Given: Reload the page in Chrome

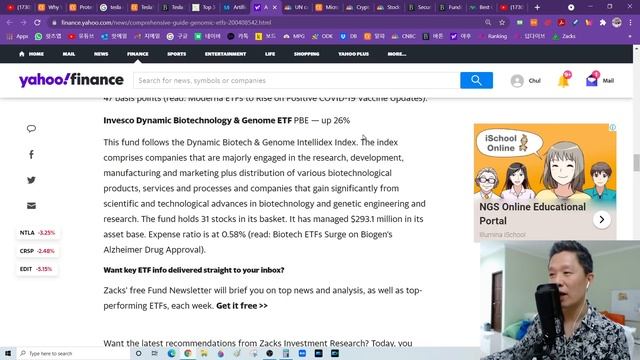Looking at the screenshot, I should tap(37, 22).
